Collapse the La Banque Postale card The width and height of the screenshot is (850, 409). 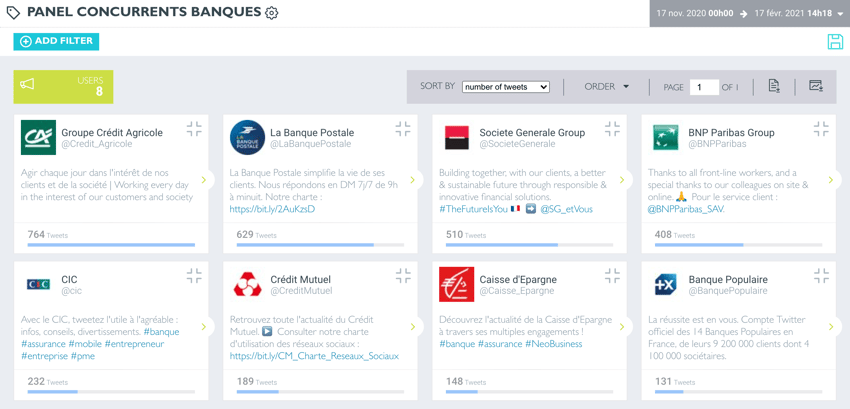(x=403, y=129)
